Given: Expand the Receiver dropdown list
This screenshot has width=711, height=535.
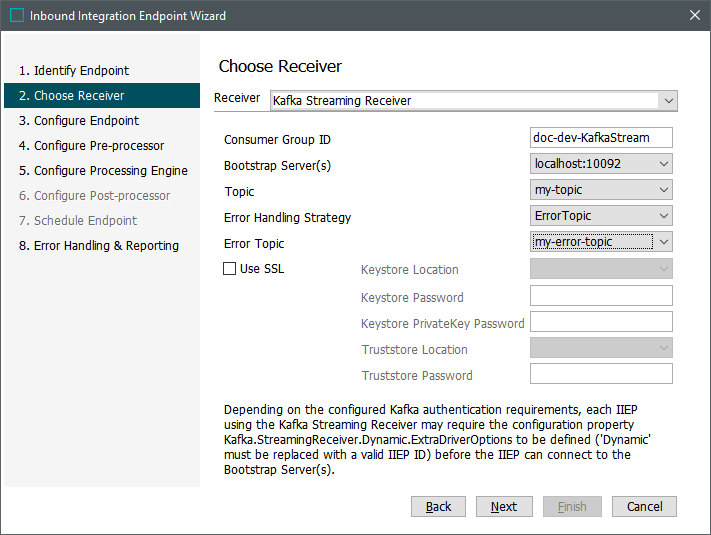Looking at the screenshot, I should (668, 101).
